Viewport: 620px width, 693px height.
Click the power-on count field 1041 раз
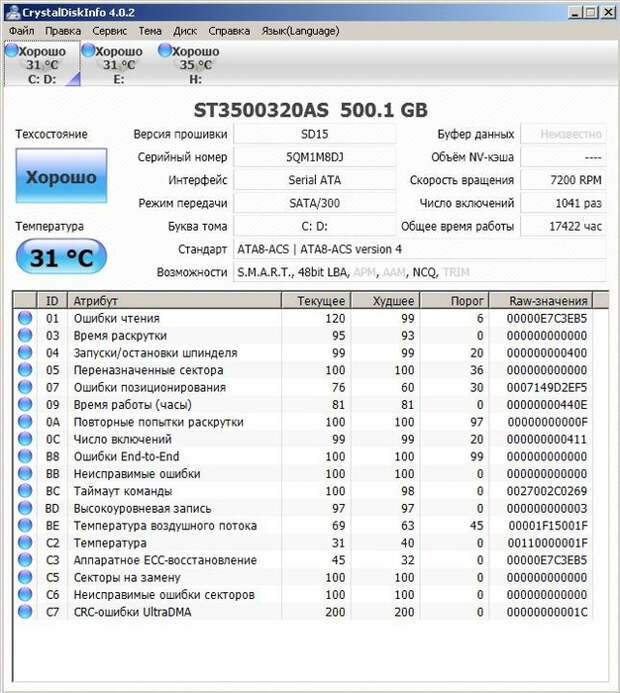pyautogui.click(x=563, y=203)
